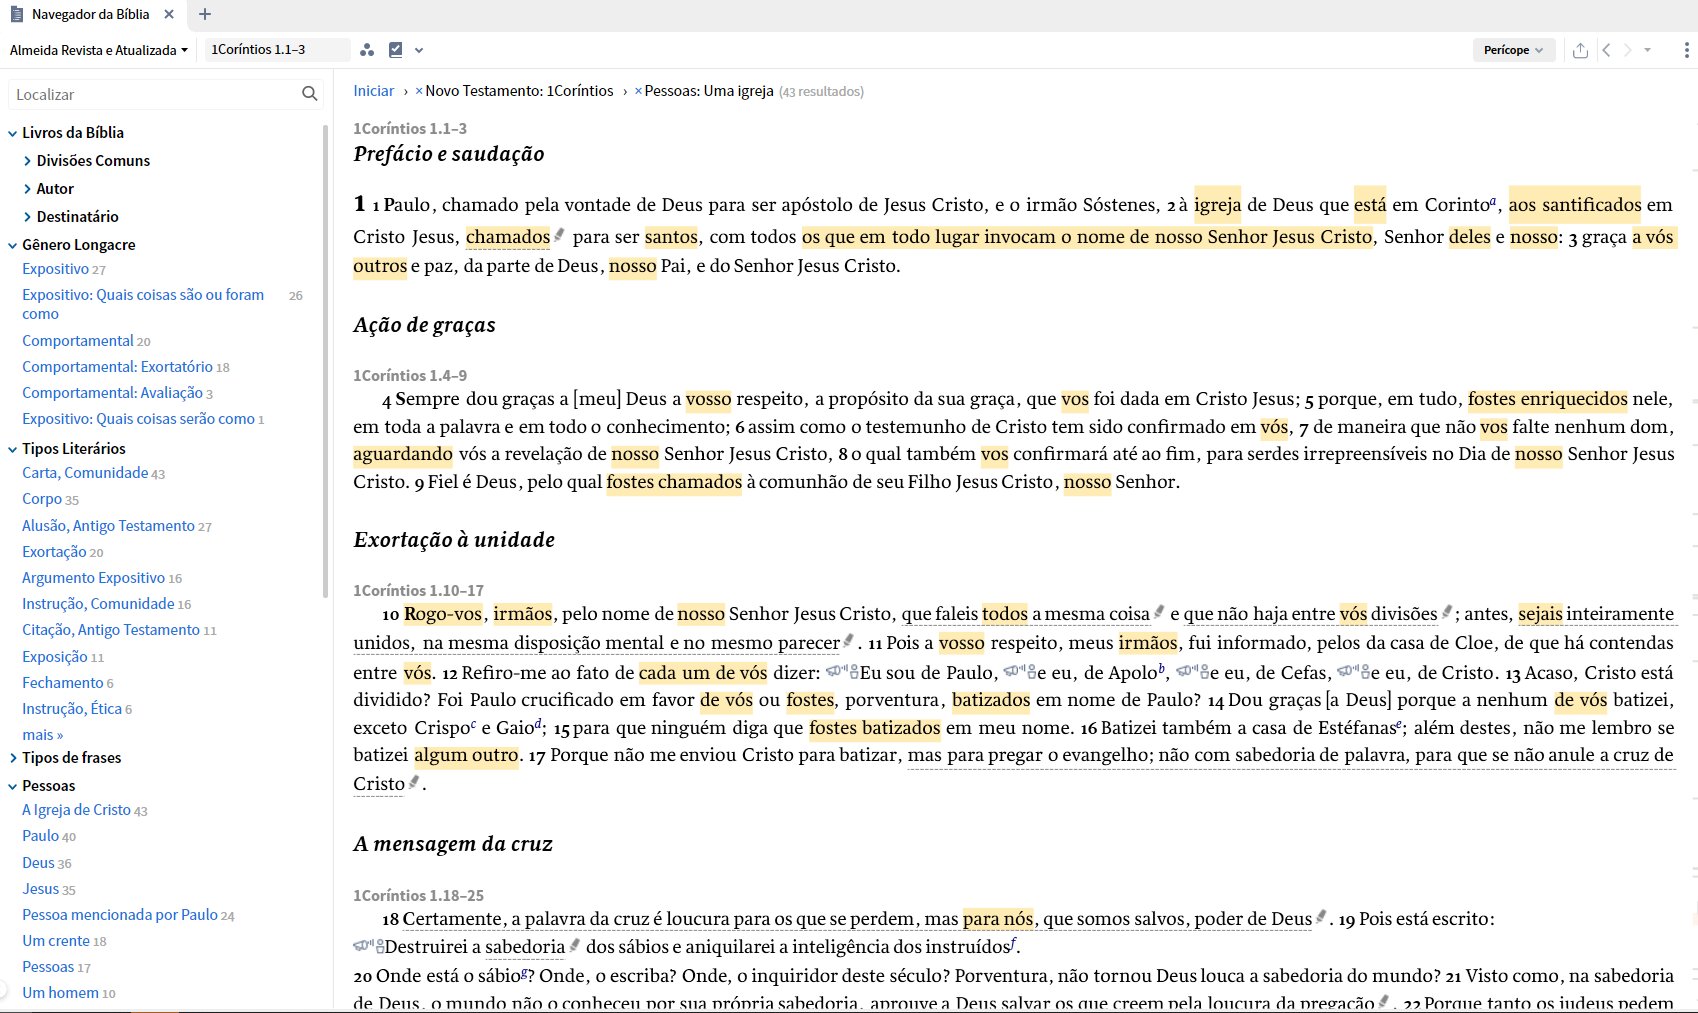Go back with the left arrow icon
The image size is (1698, 1013).
[1606, 50]
